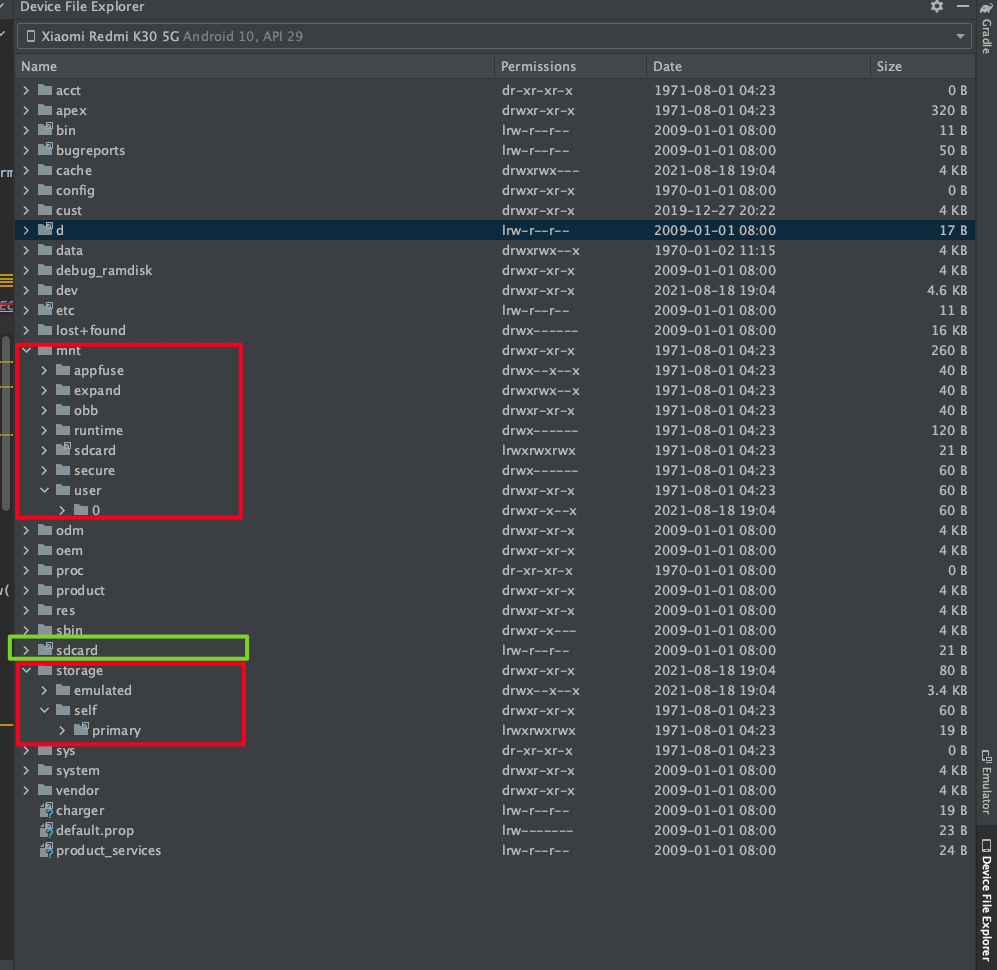Click the system folder icon
The image size is (997, 970).
point(45,770)
